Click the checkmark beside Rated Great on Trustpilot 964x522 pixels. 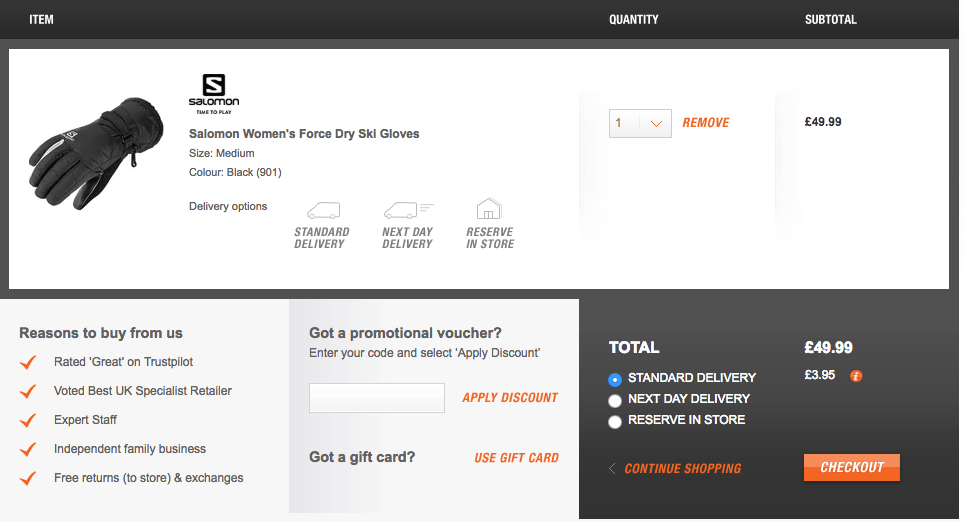28,362
